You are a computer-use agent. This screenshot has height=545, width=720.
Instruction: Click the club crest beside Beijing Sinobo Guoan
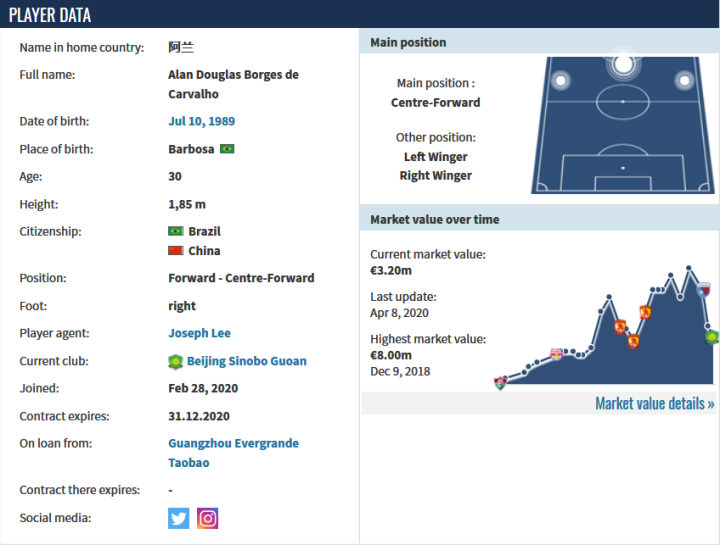tap(176, 361)
